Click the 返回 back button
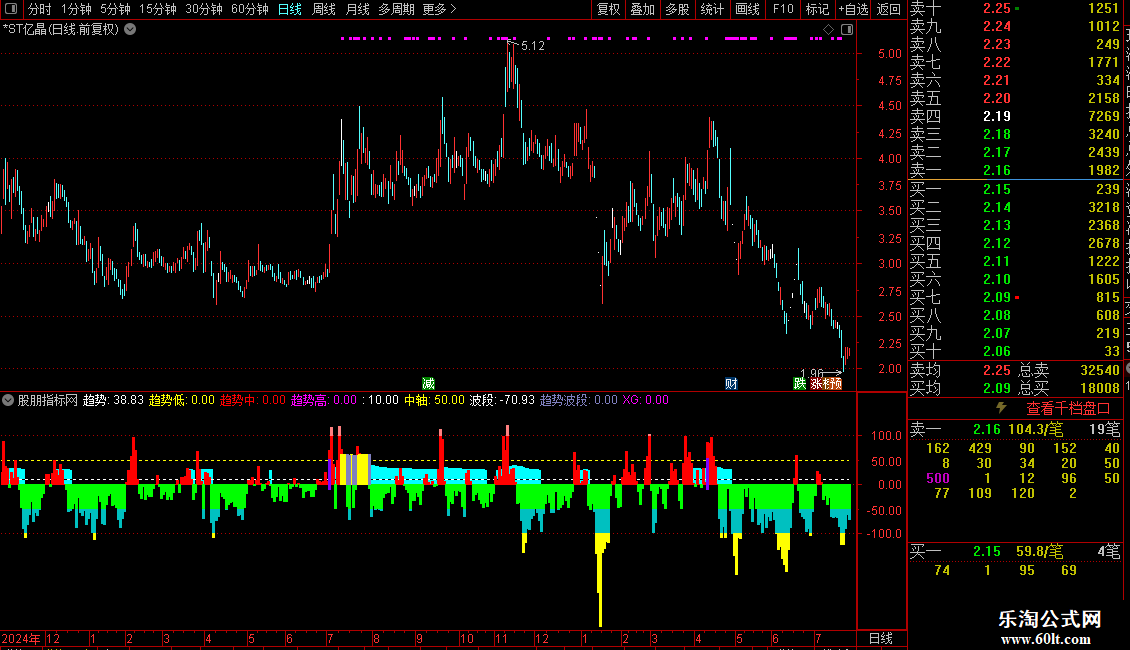Image resolution: width=1130 pixels, height=650 pixels. [889, 9]
